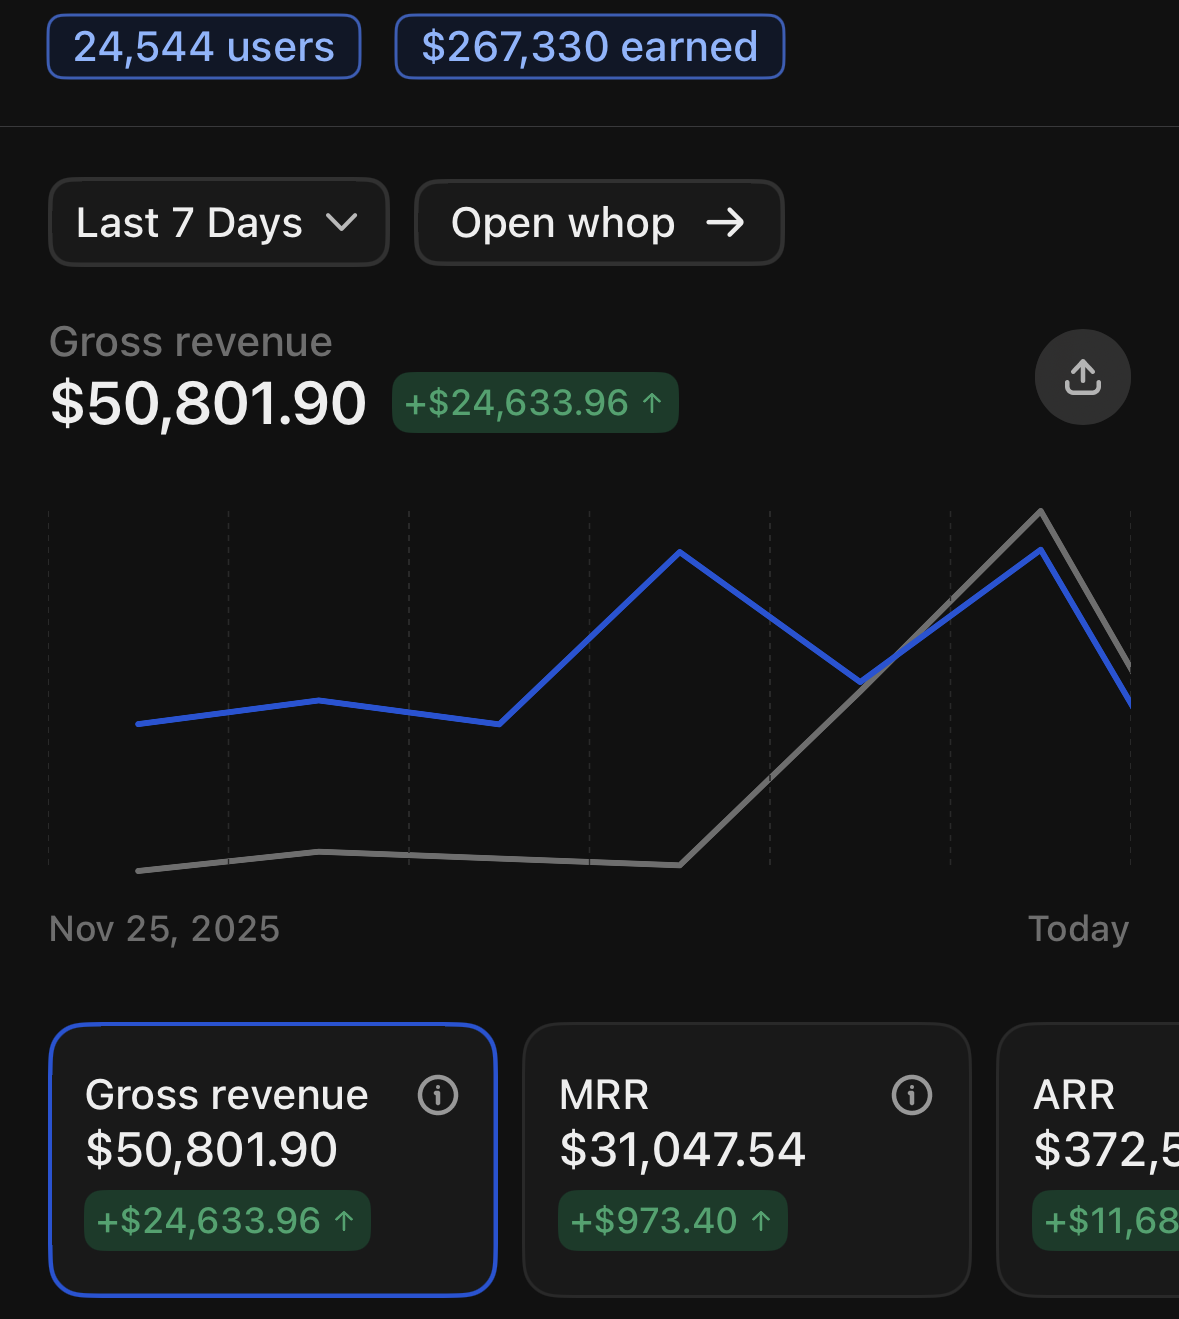Open the Last 7 Days date range dropdown

(219, 222)
